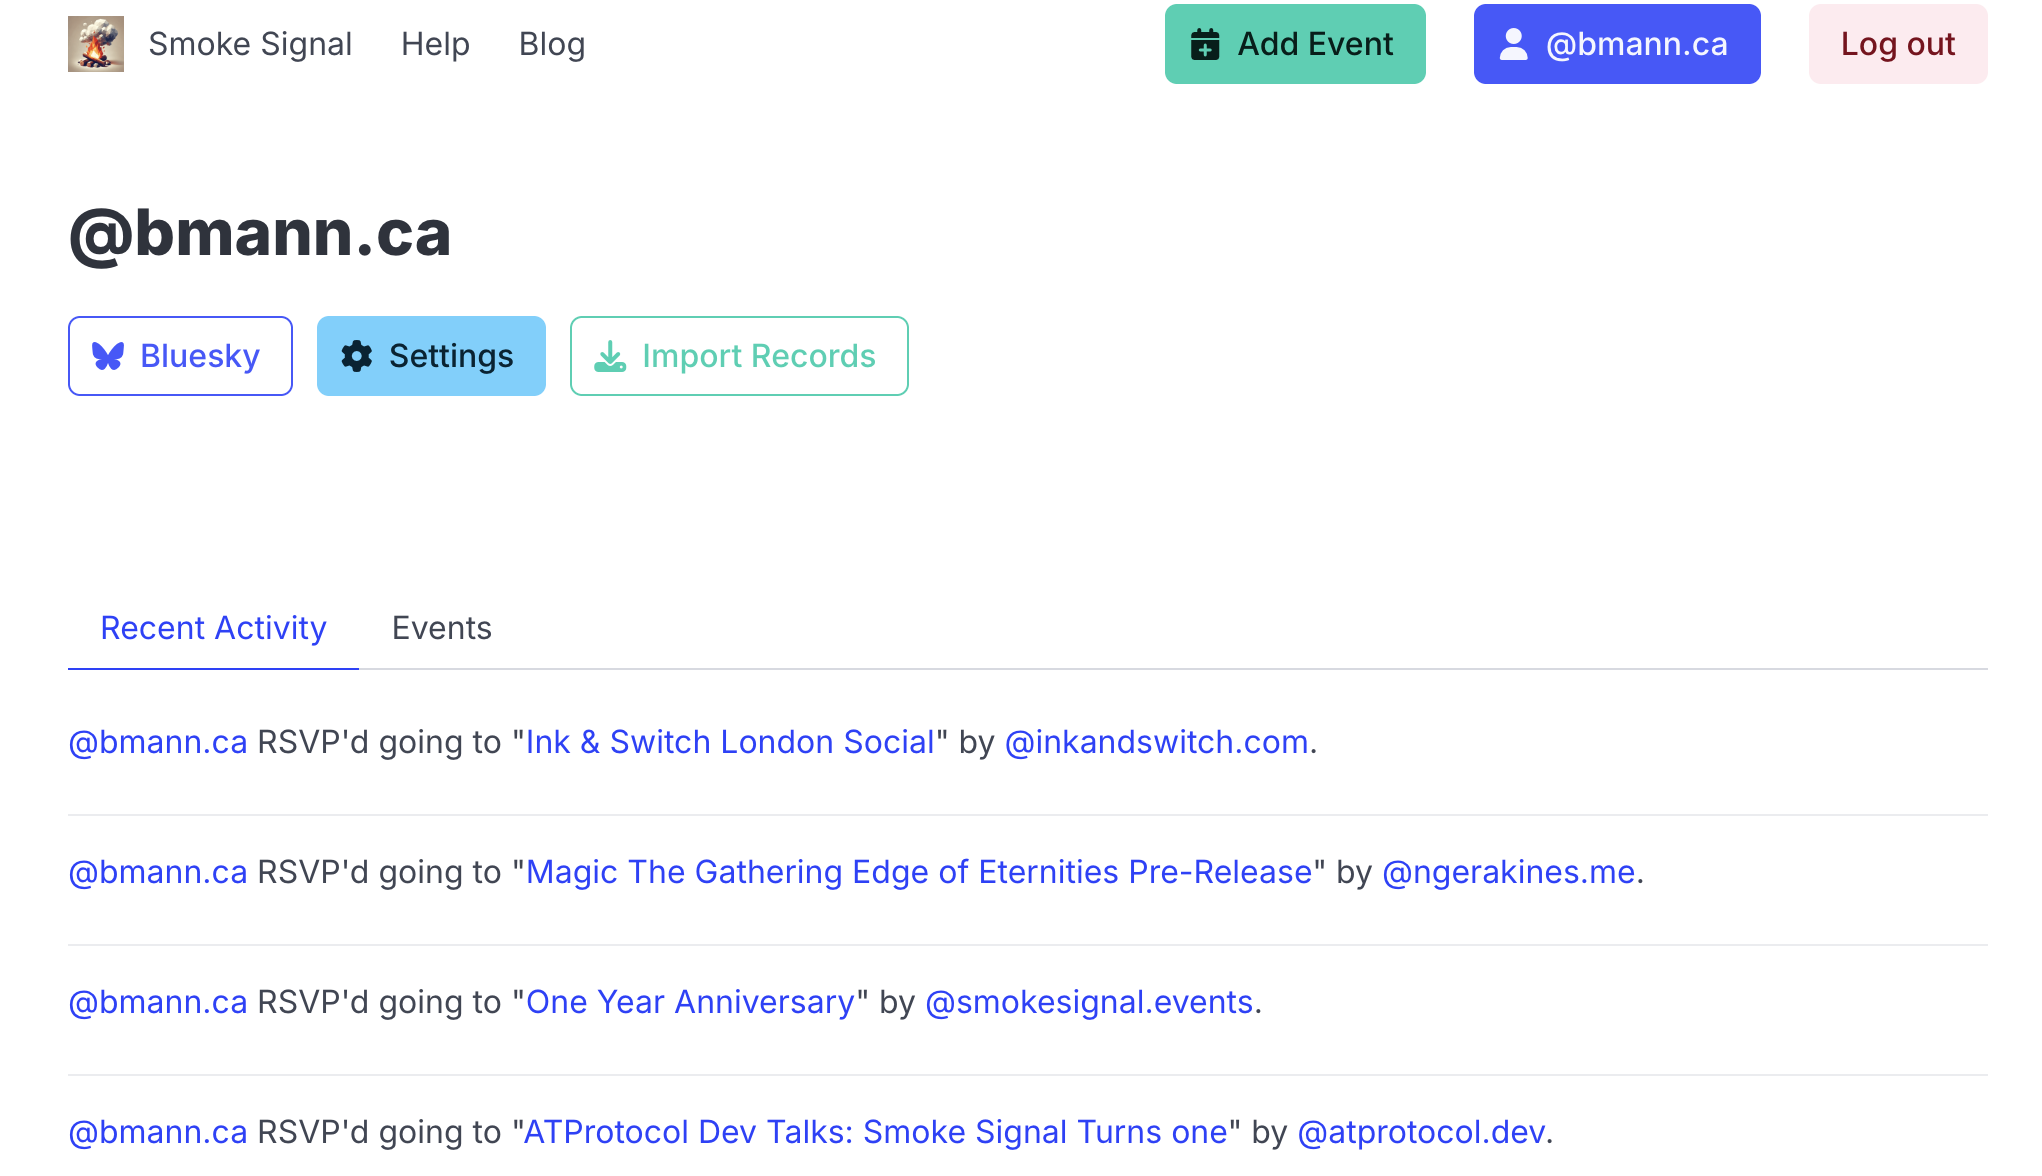This screenshot has height=1176, width=2042.
Task: Open ATProtocol Dev Talks event link
Action: 876,1132
